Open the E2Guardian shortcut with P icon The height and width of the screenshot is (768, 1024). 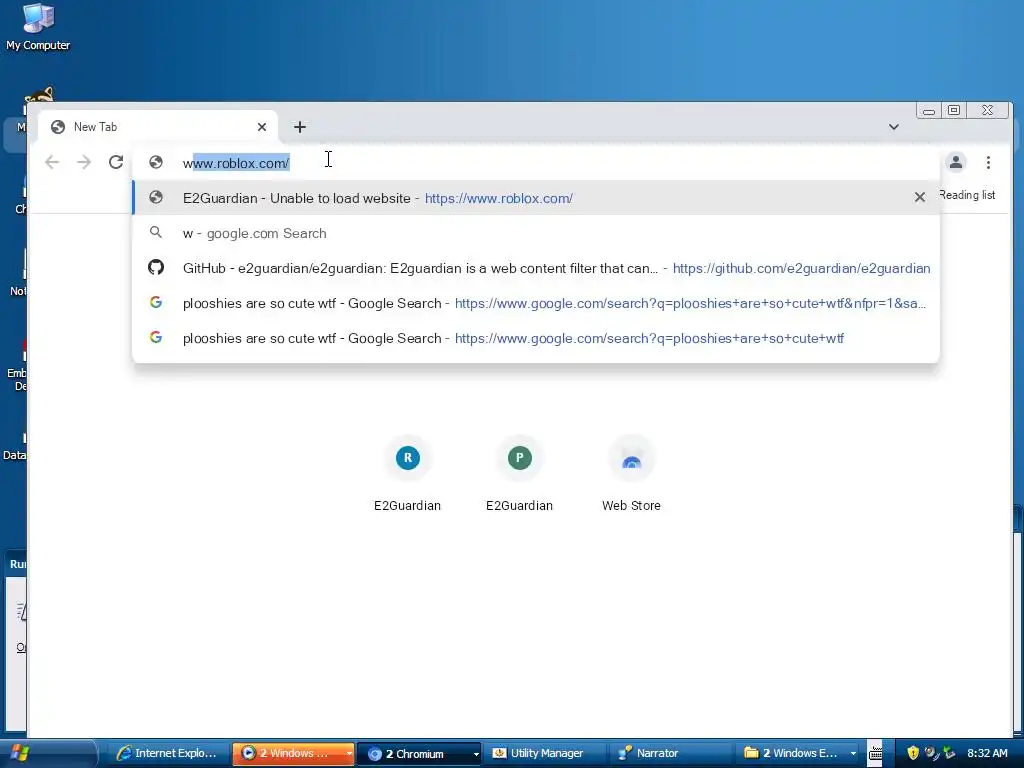point(519,473)
